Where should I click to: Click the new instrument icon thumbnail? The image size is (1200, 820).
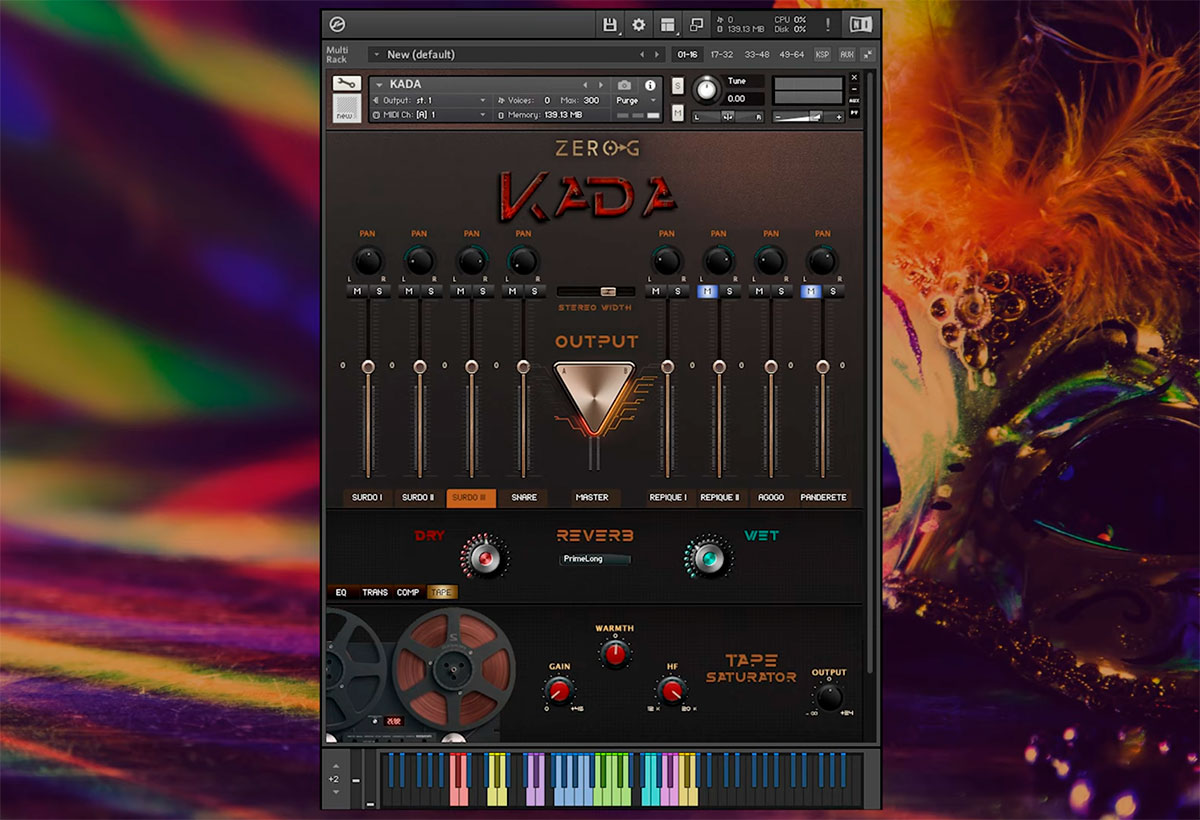point(346,109)
